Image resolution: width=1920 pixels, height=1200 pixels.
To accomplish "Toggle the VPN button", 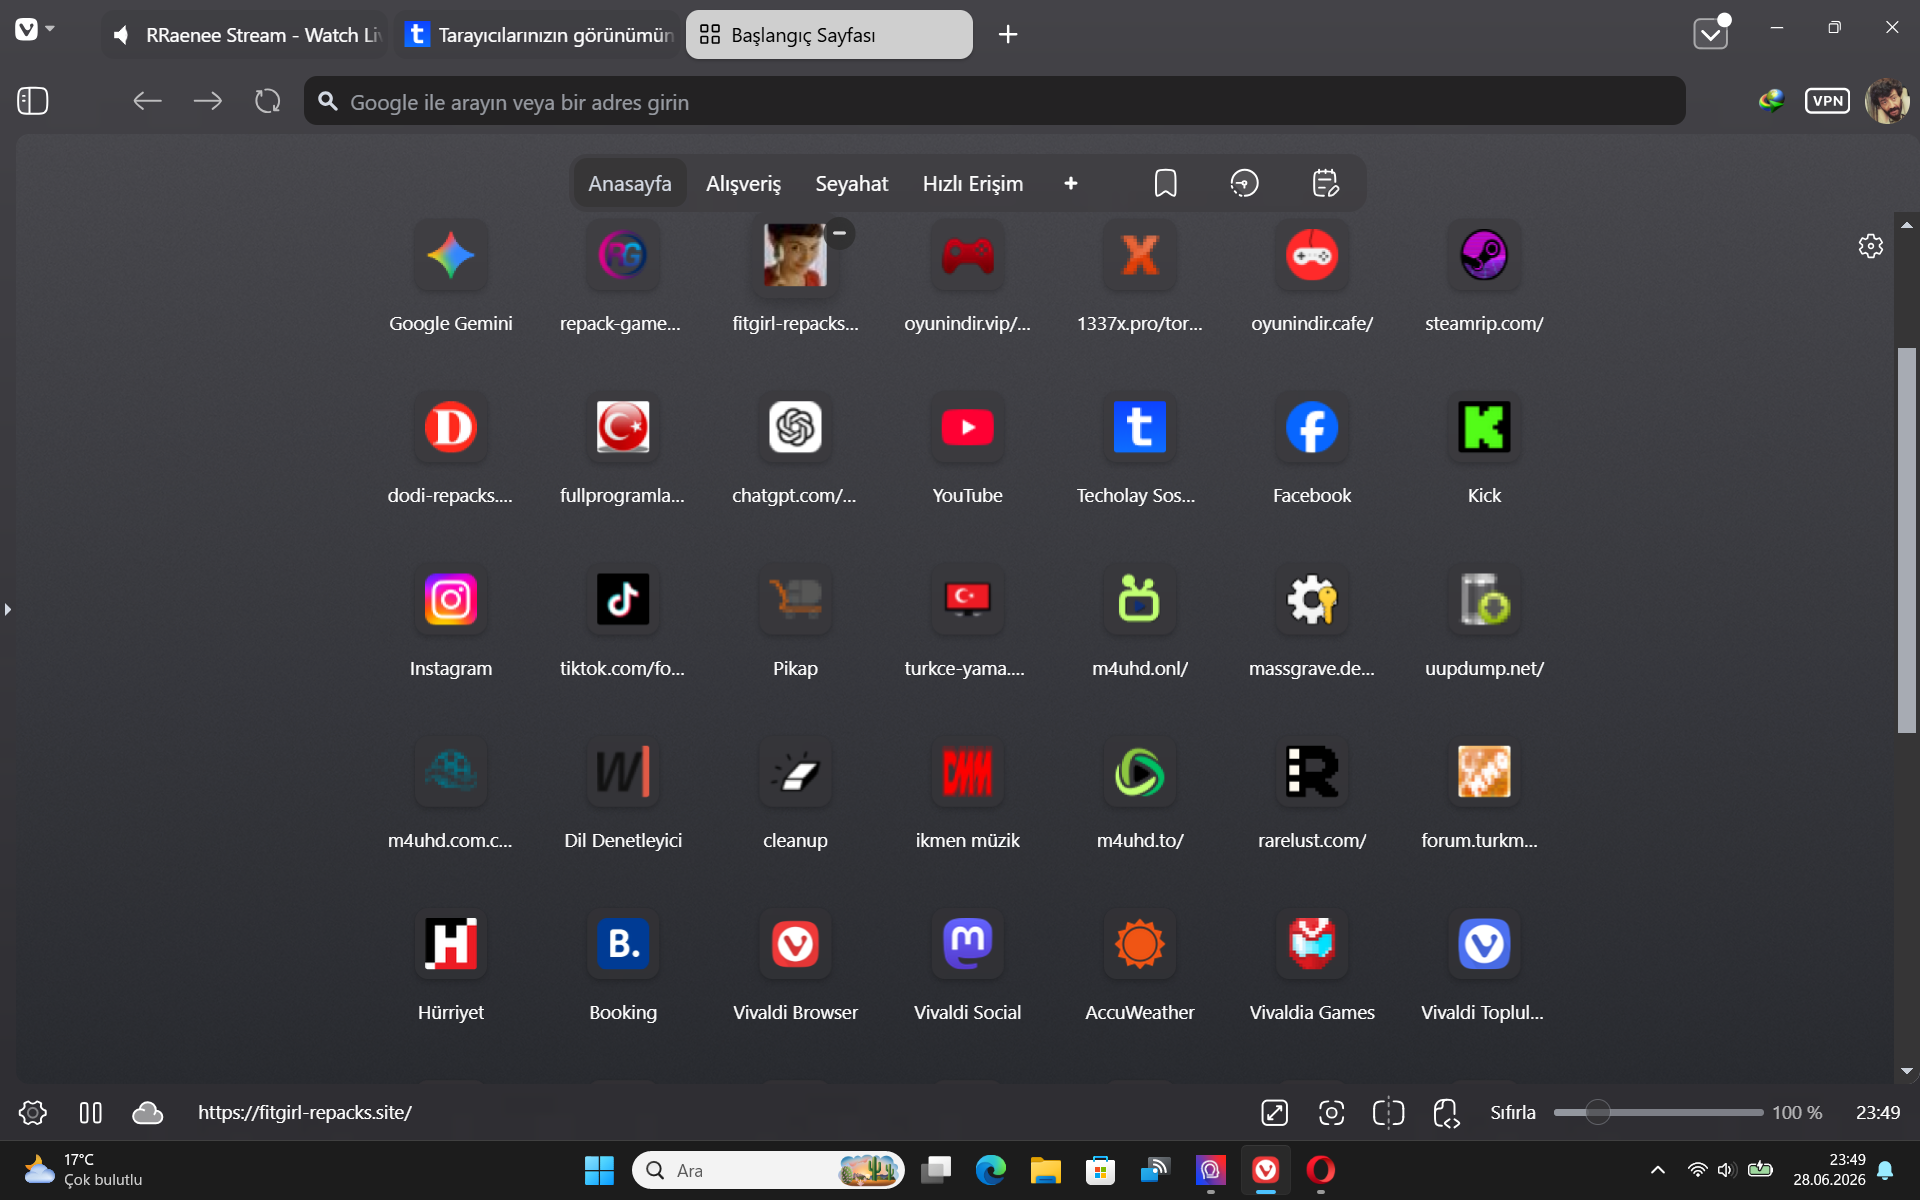I will point(1827,101).
